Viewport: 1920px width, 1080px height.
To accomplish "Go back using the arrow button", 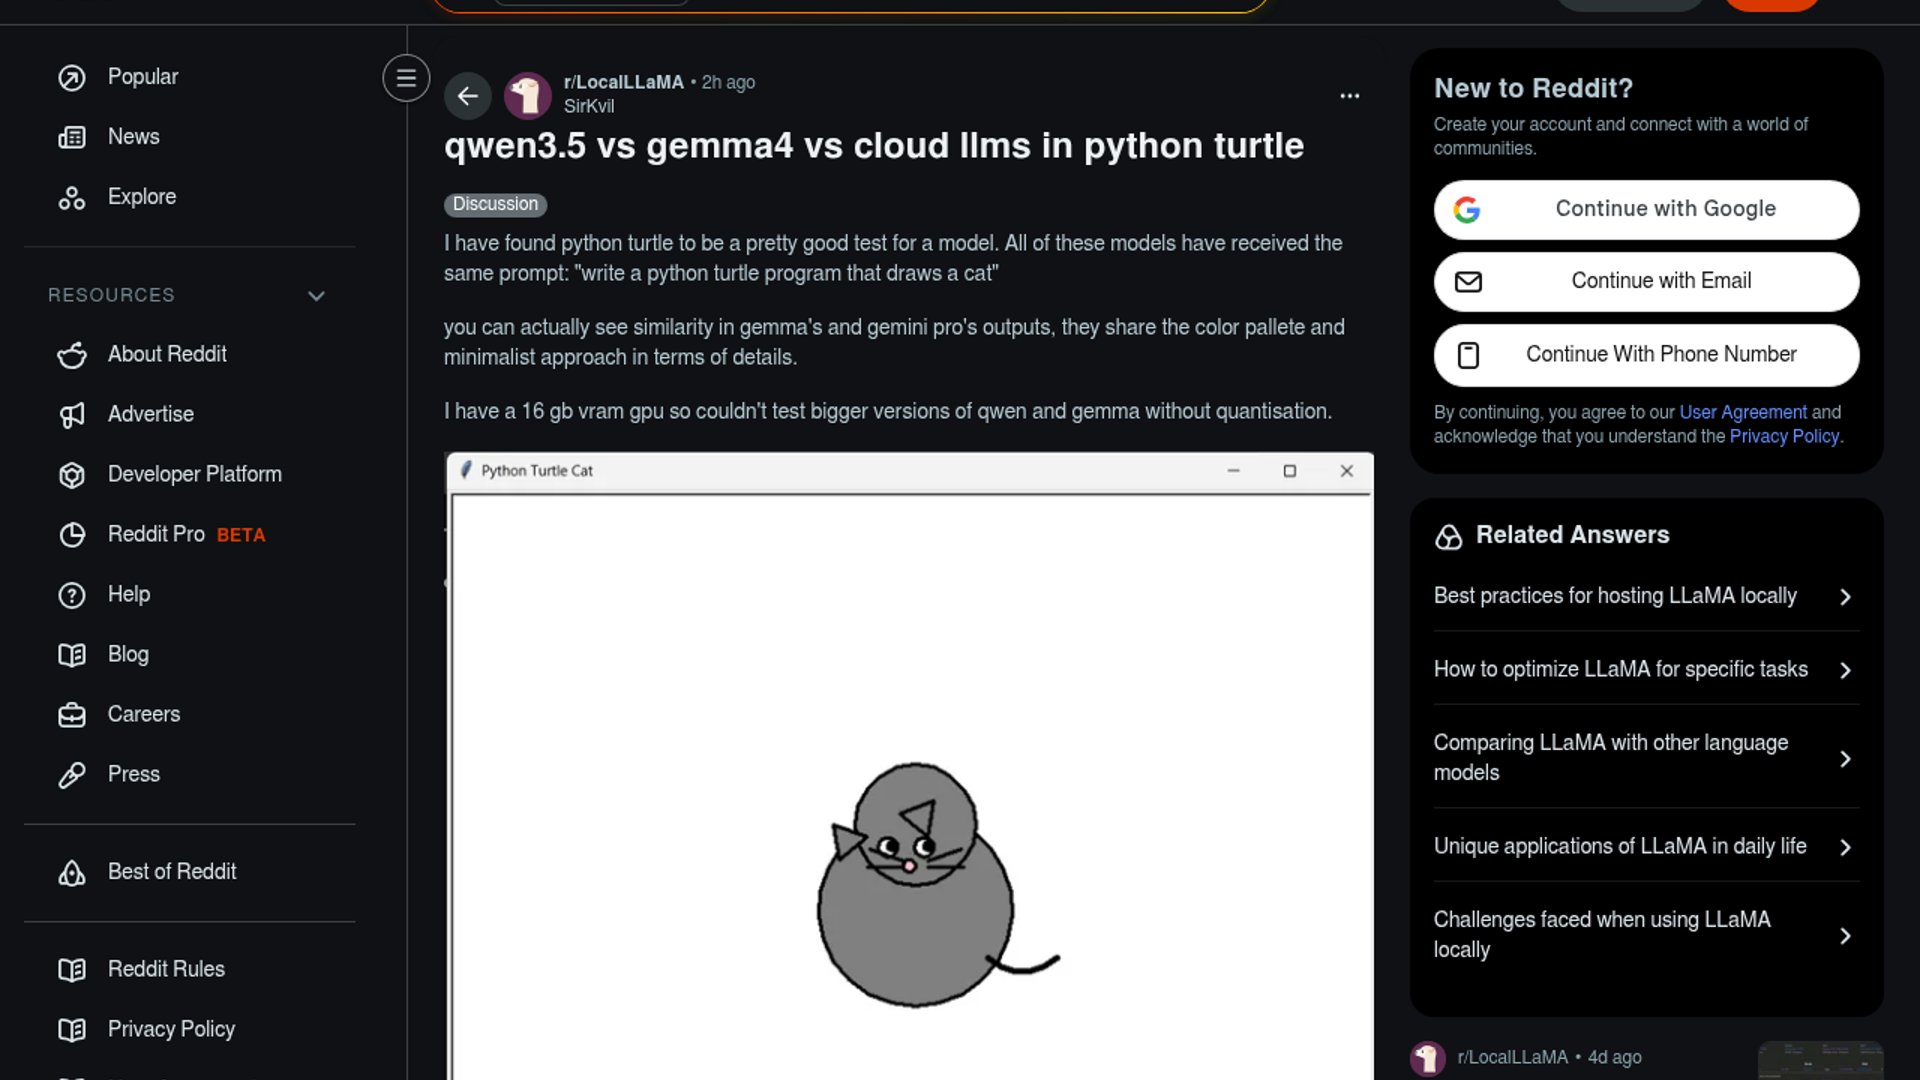I will click(x=467, y=96).
